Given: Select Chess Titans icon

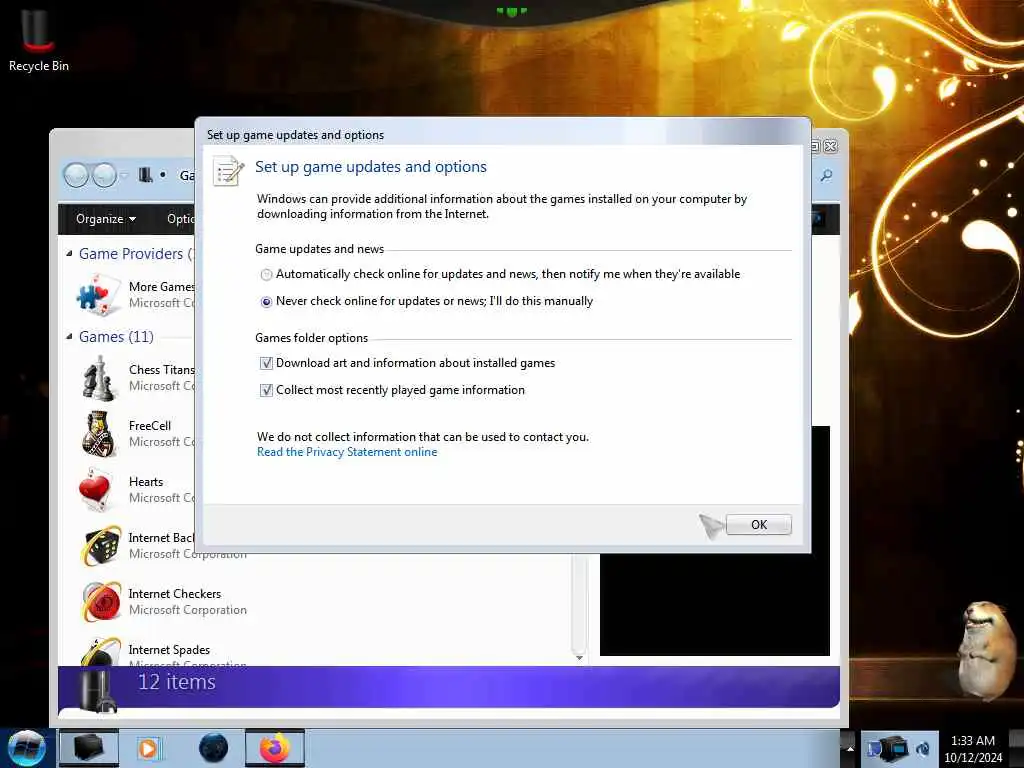Looking at the screenshot, I should [99, 377].
